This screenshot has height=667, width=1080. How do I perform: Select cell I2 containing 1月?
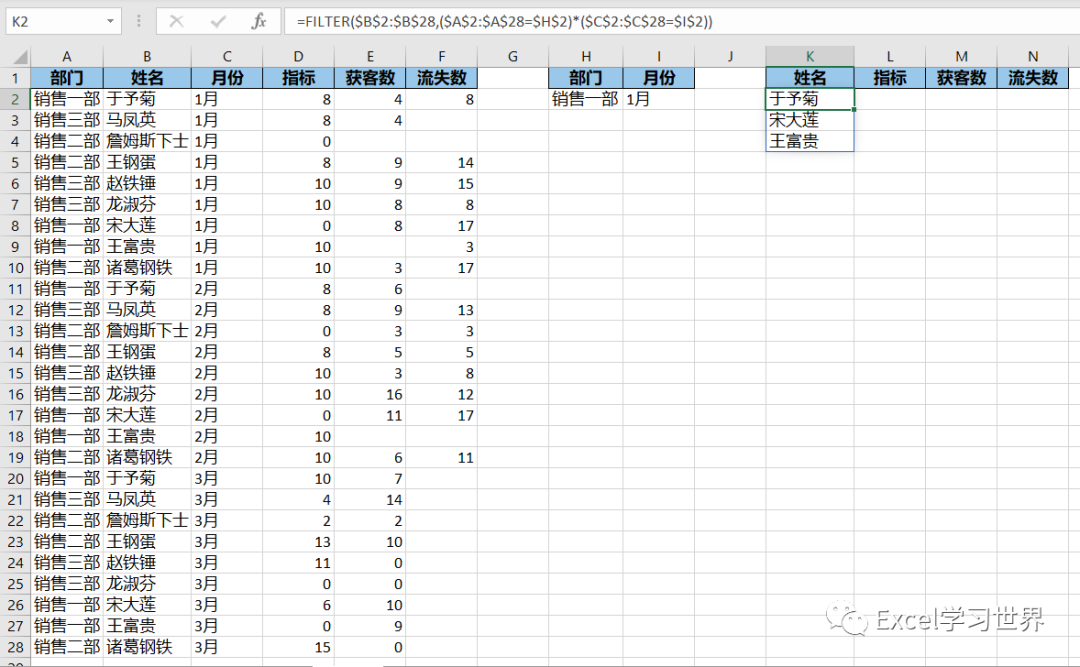point(658,99)
